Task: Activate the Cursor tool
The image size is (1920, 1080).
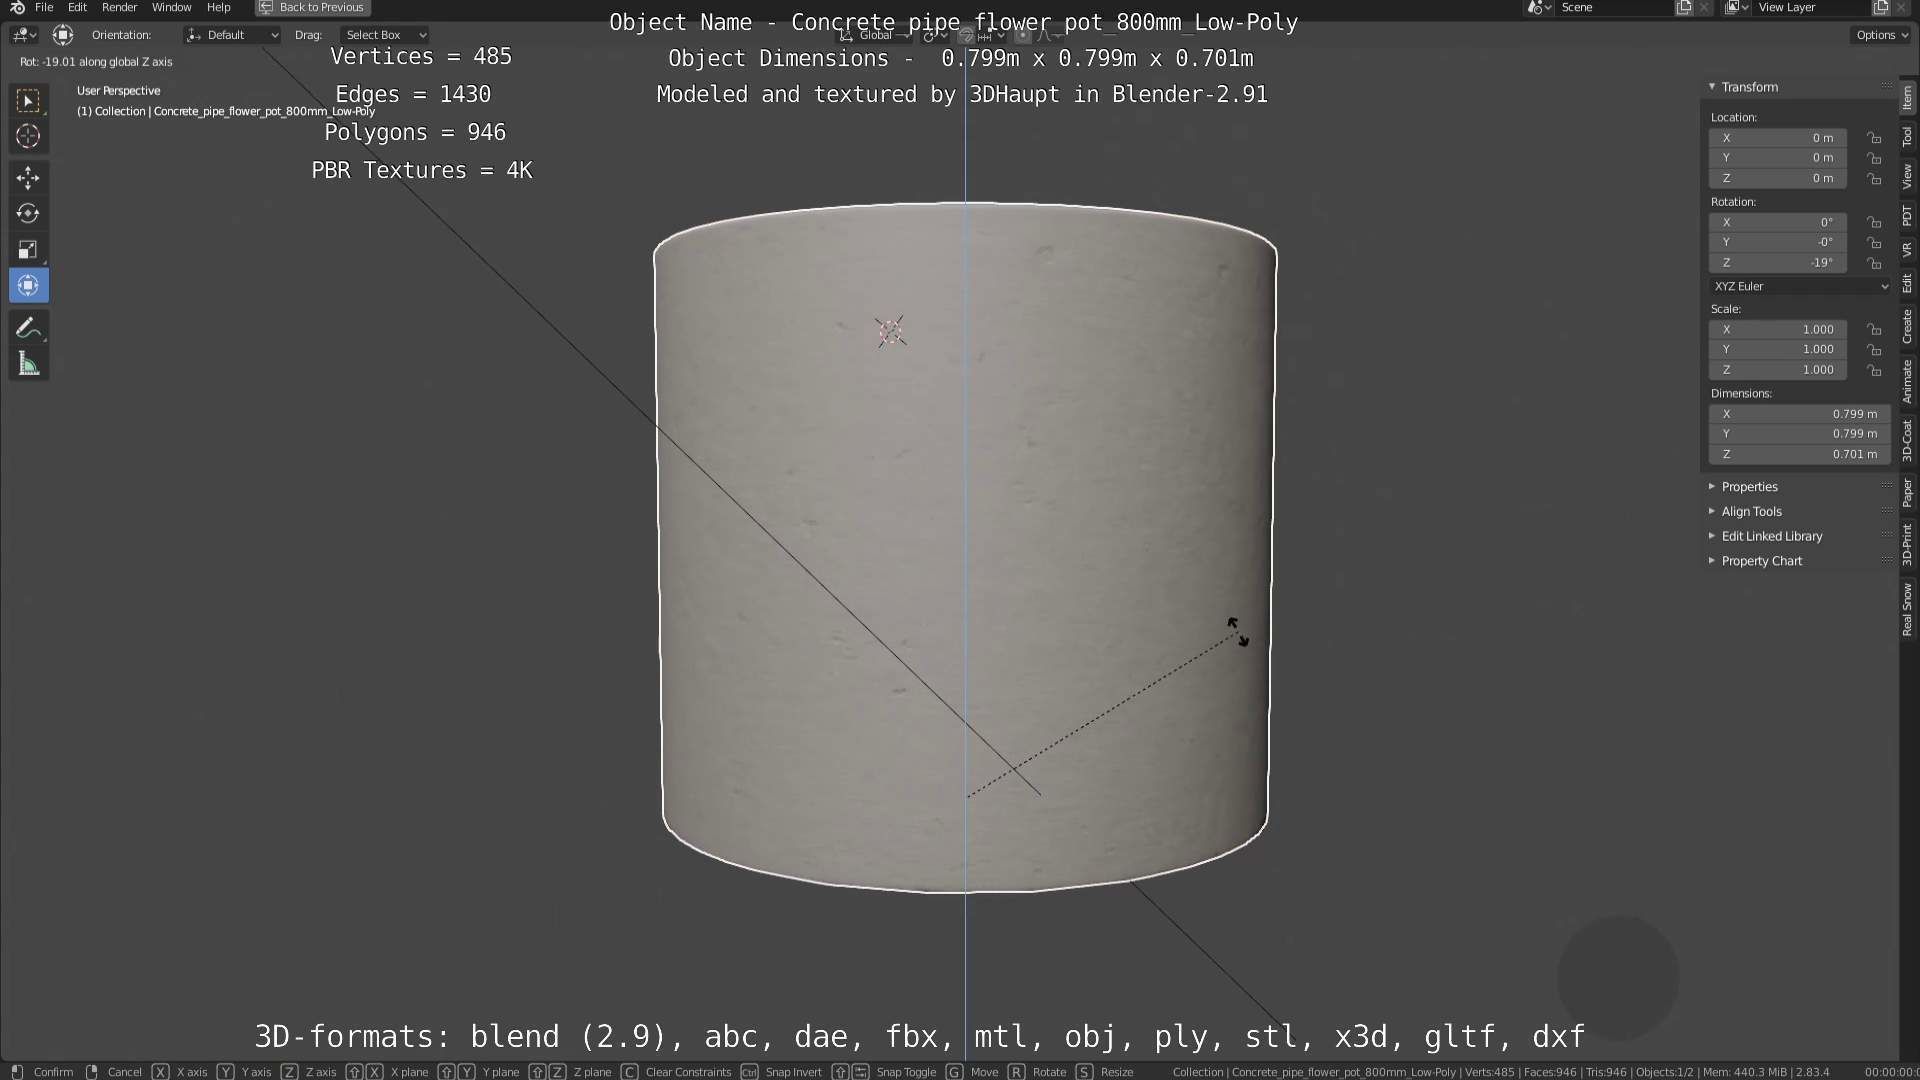Action: 28,136
